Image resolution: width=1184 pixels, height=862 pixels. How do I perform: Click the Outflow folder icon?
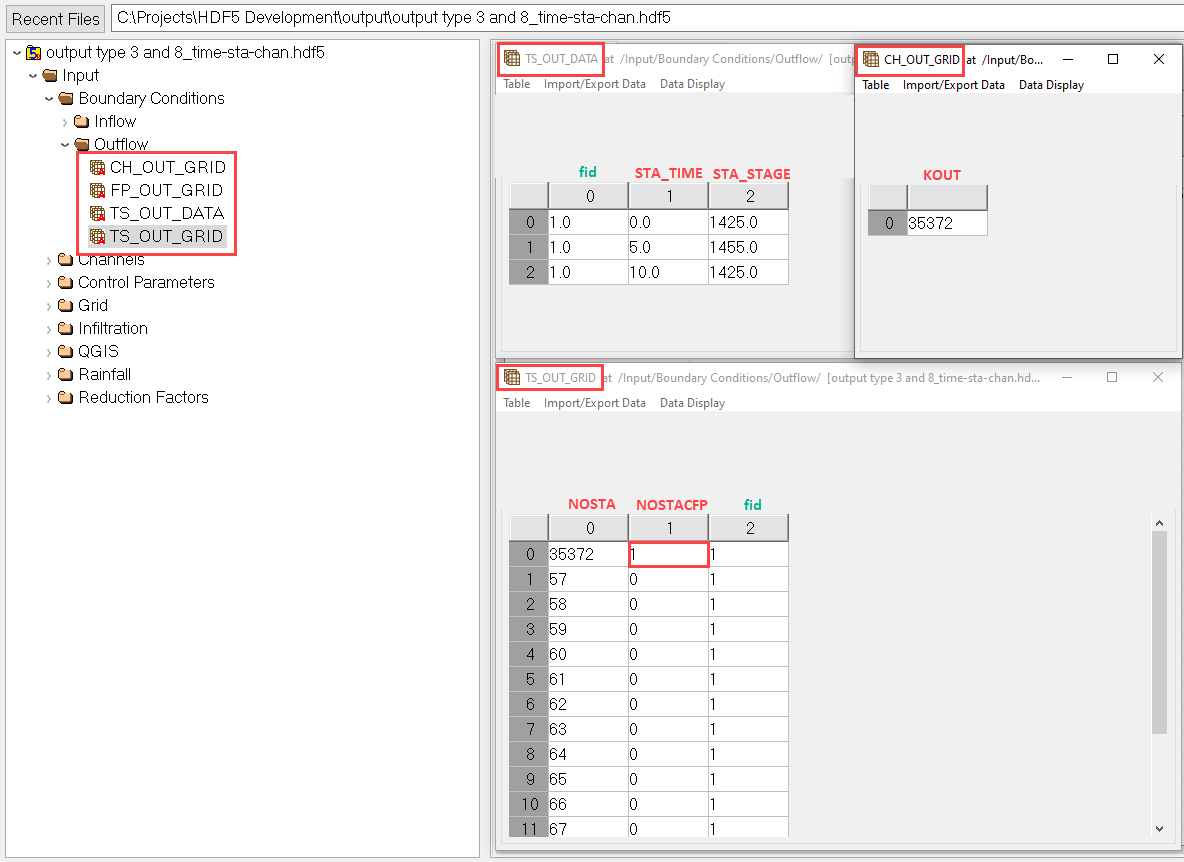click(x=81, y=144)
